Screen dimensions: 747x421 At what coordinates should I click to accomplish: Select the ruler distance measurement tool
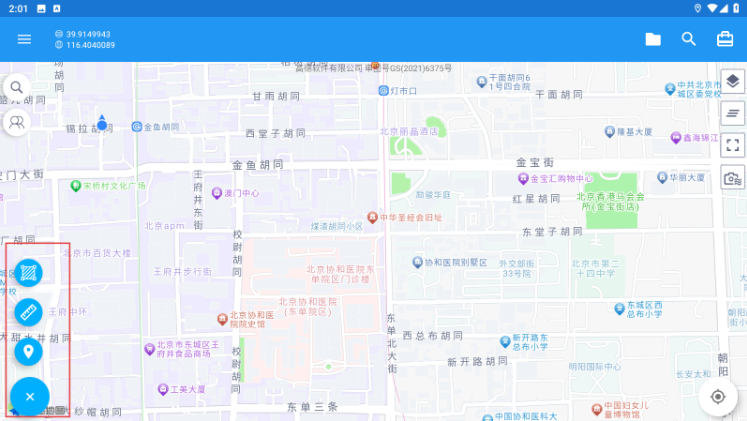[29, 312]
